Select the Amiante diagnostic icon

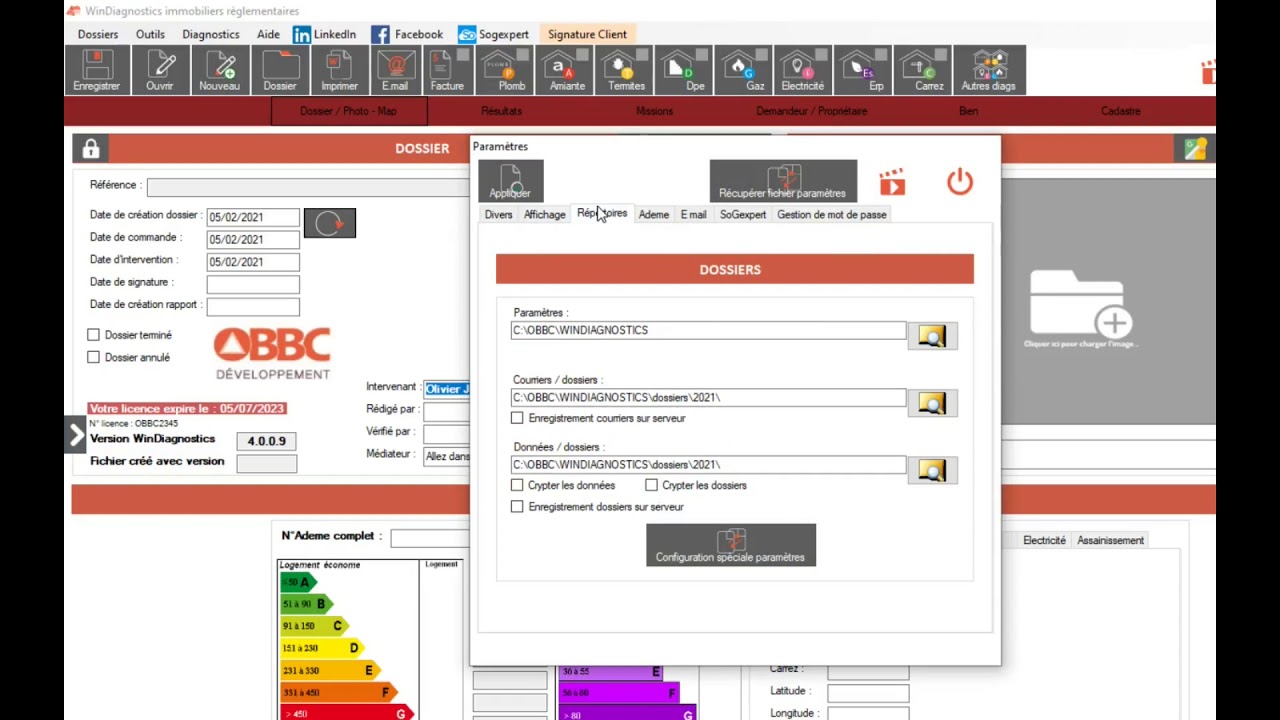tap(567, 70)
